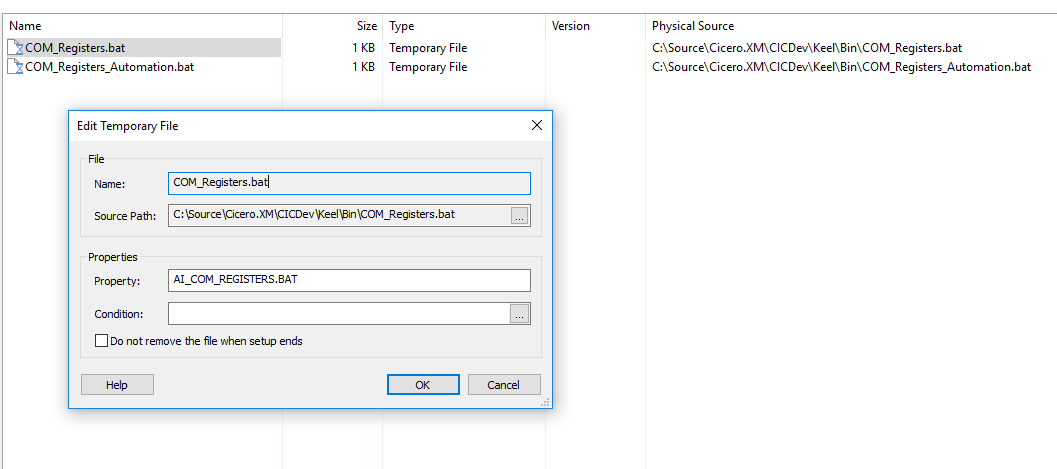Click the Source Path field
The width and height of the screenshot is (1057, 469).
pyautogui.click(x=338, y=215)
